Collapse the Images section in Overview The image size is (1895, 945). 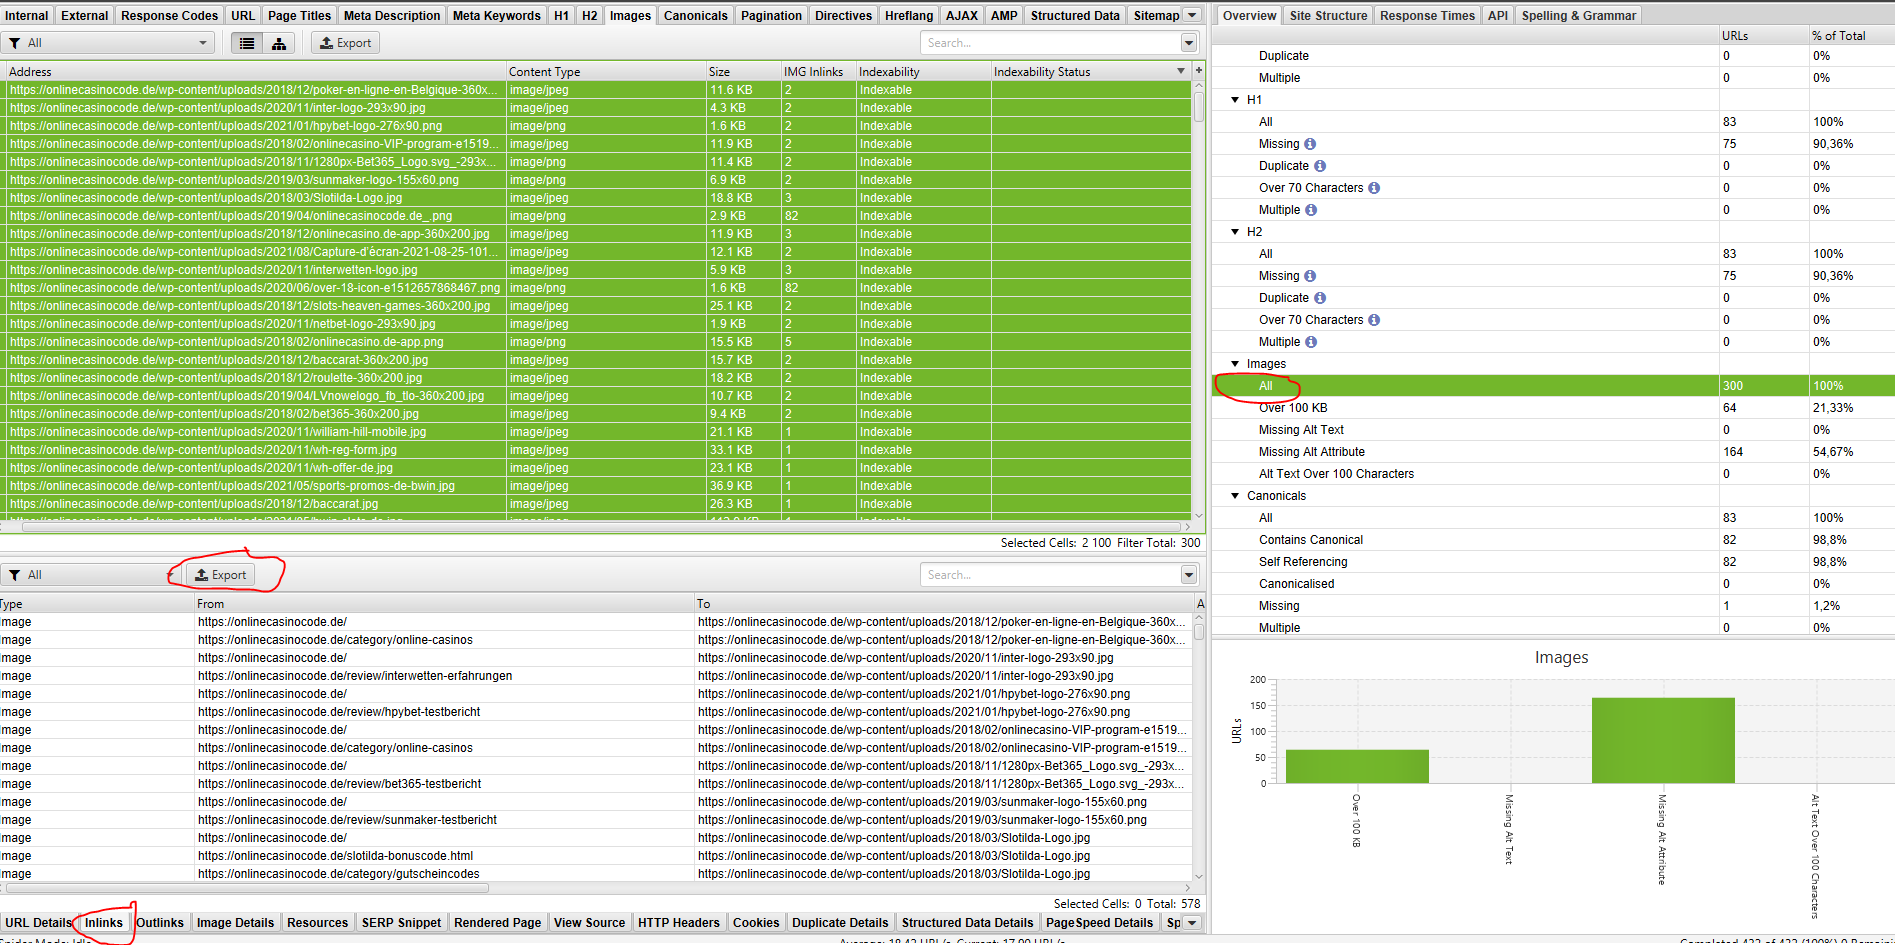pos(1235,364)
